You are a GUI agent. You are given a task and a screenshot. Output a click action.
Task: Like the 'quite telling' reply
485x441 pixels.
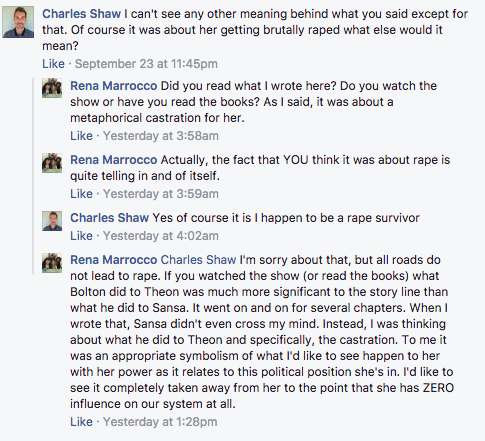click(81, 194)
